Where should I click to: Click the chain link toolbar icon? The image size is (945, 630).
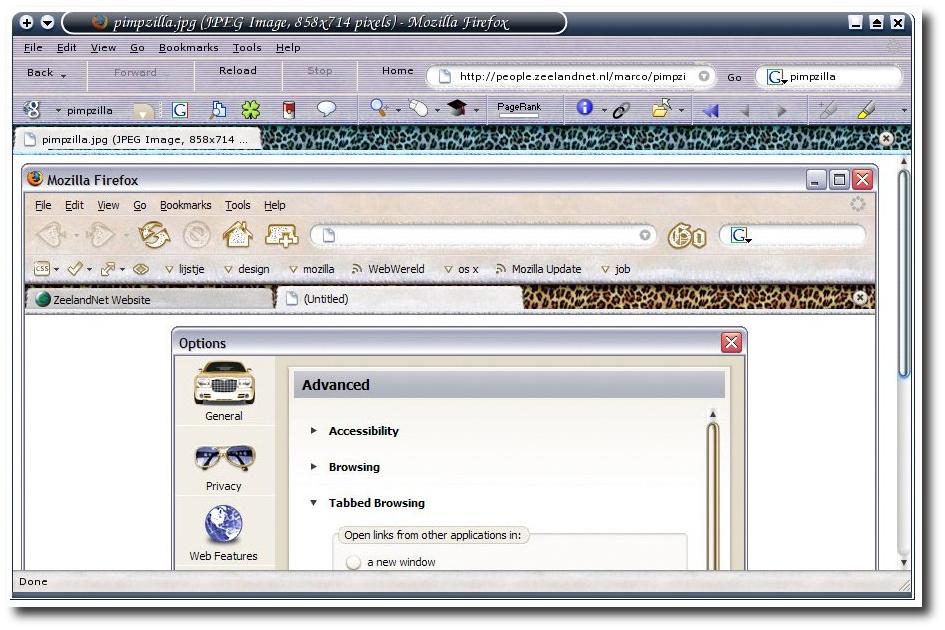tap(621, 110)
